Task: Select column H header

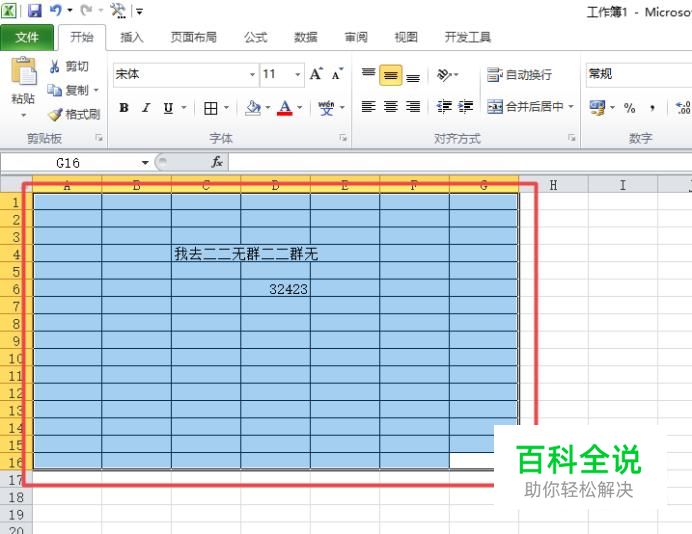Action: (553, 185)
